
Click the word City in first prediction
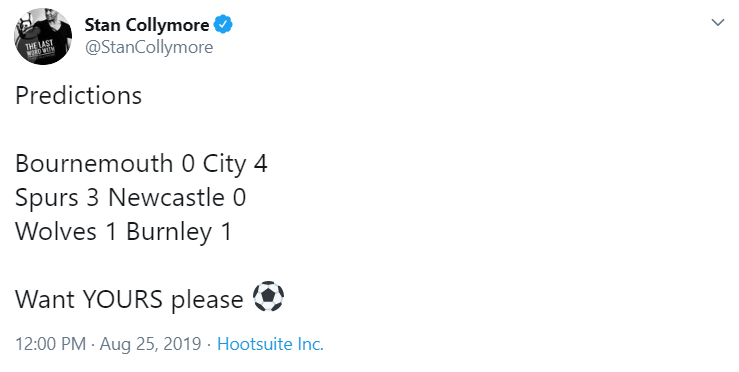tap(224, 165)
